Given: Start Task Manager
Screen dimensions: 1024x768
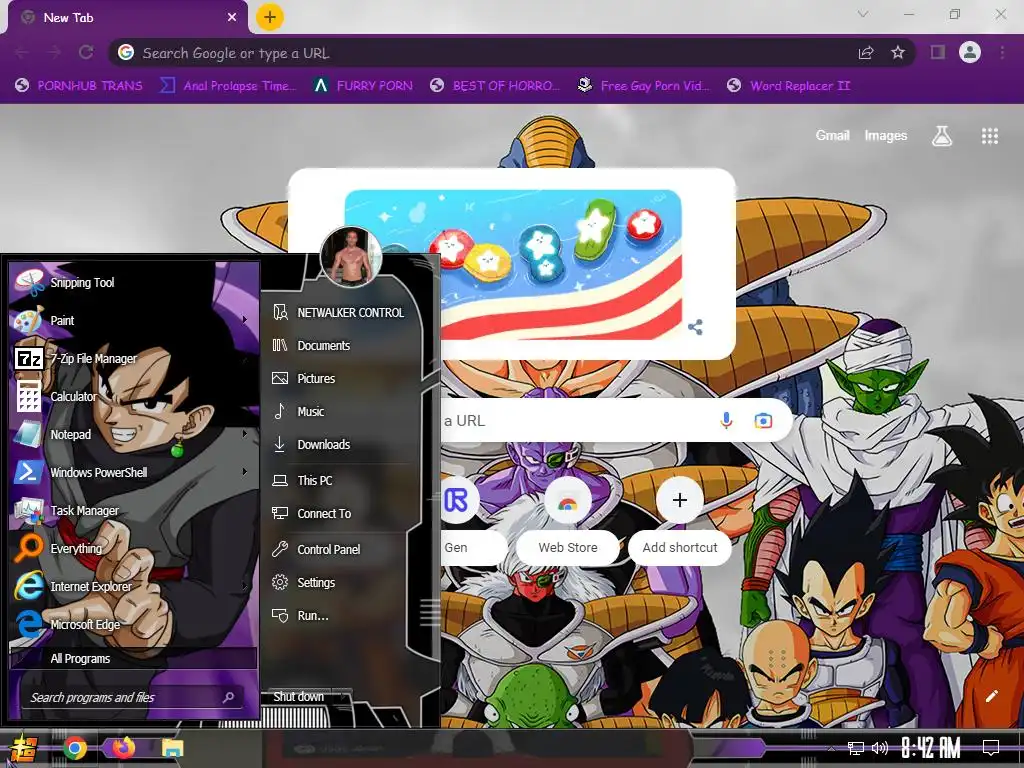Looking at the screenshot, I should [134, 510].
